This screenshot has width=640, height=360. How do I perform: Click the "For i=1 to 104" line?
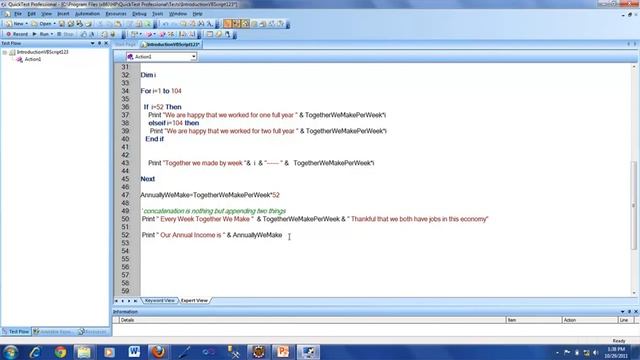tap(161, 91)
